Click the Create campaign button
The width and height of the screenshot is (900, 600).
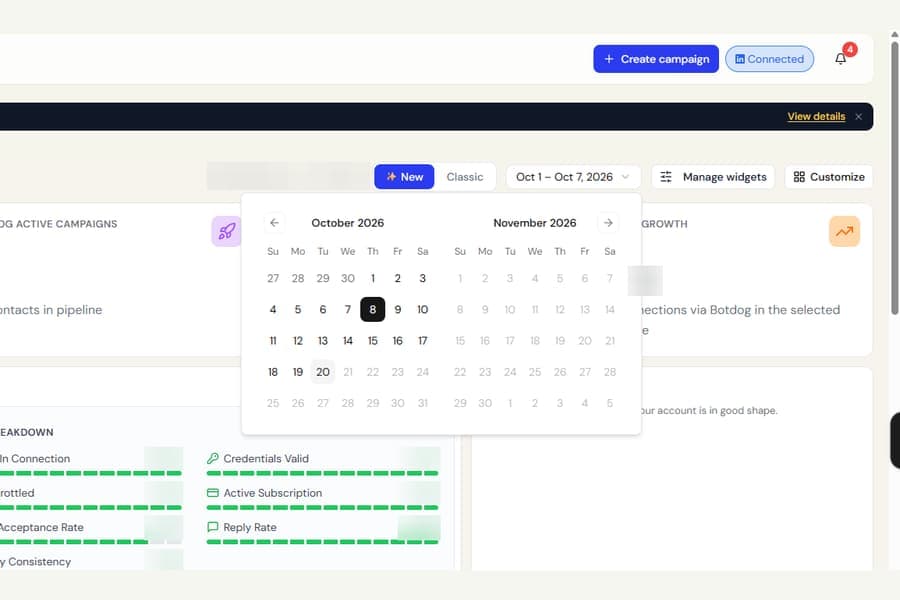(x=655, y=59)
